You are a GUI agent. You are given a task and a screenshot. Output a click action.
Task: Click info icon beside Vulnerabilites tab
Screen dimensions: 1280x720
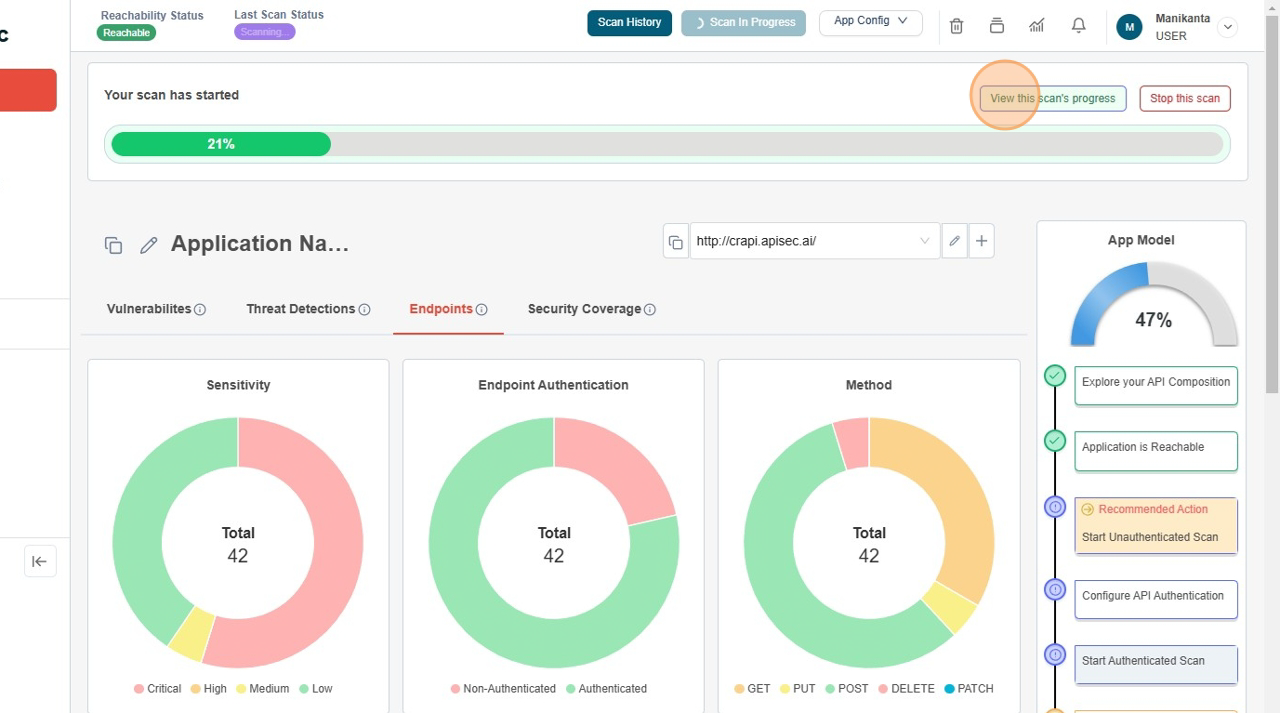[200, 310]
